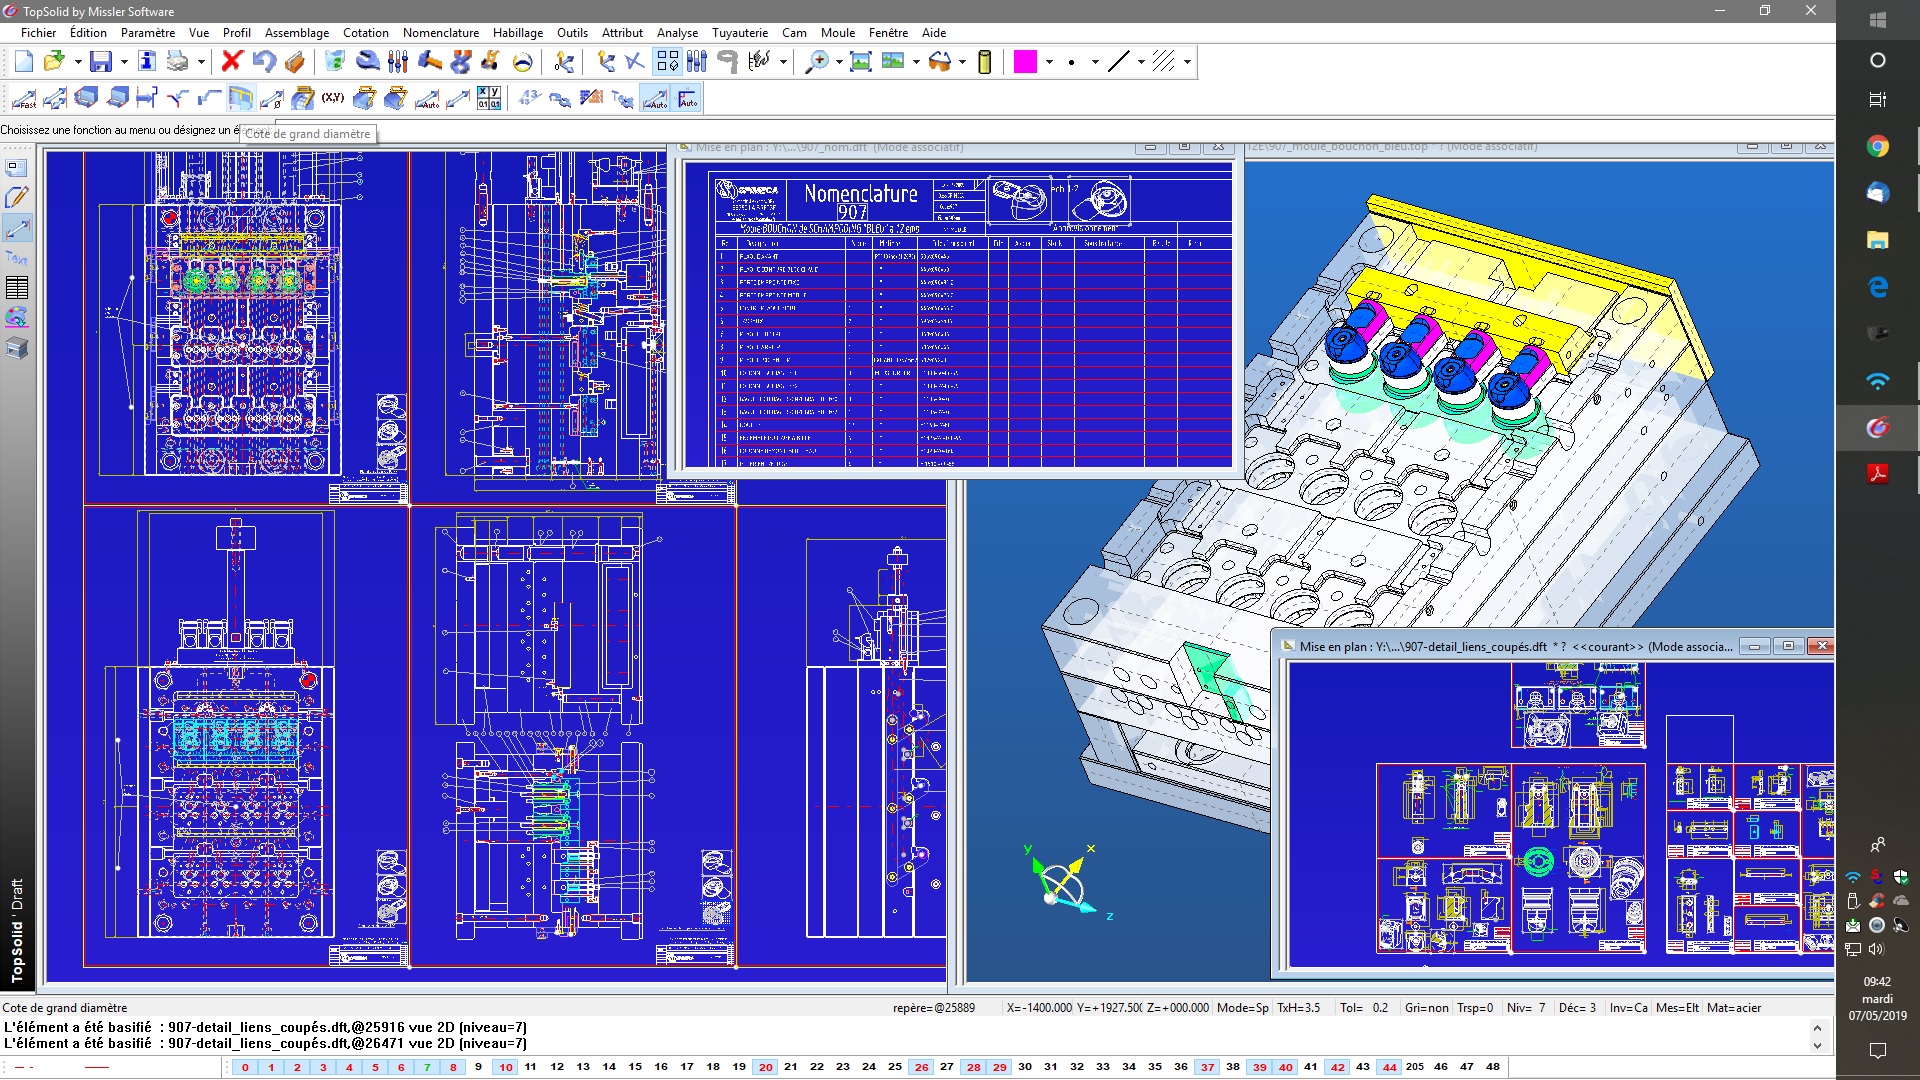The width and height of the screenshot is (1920, 1080).
Task: Toggle the Auto axis dimension button
Action: pos(688,98)
